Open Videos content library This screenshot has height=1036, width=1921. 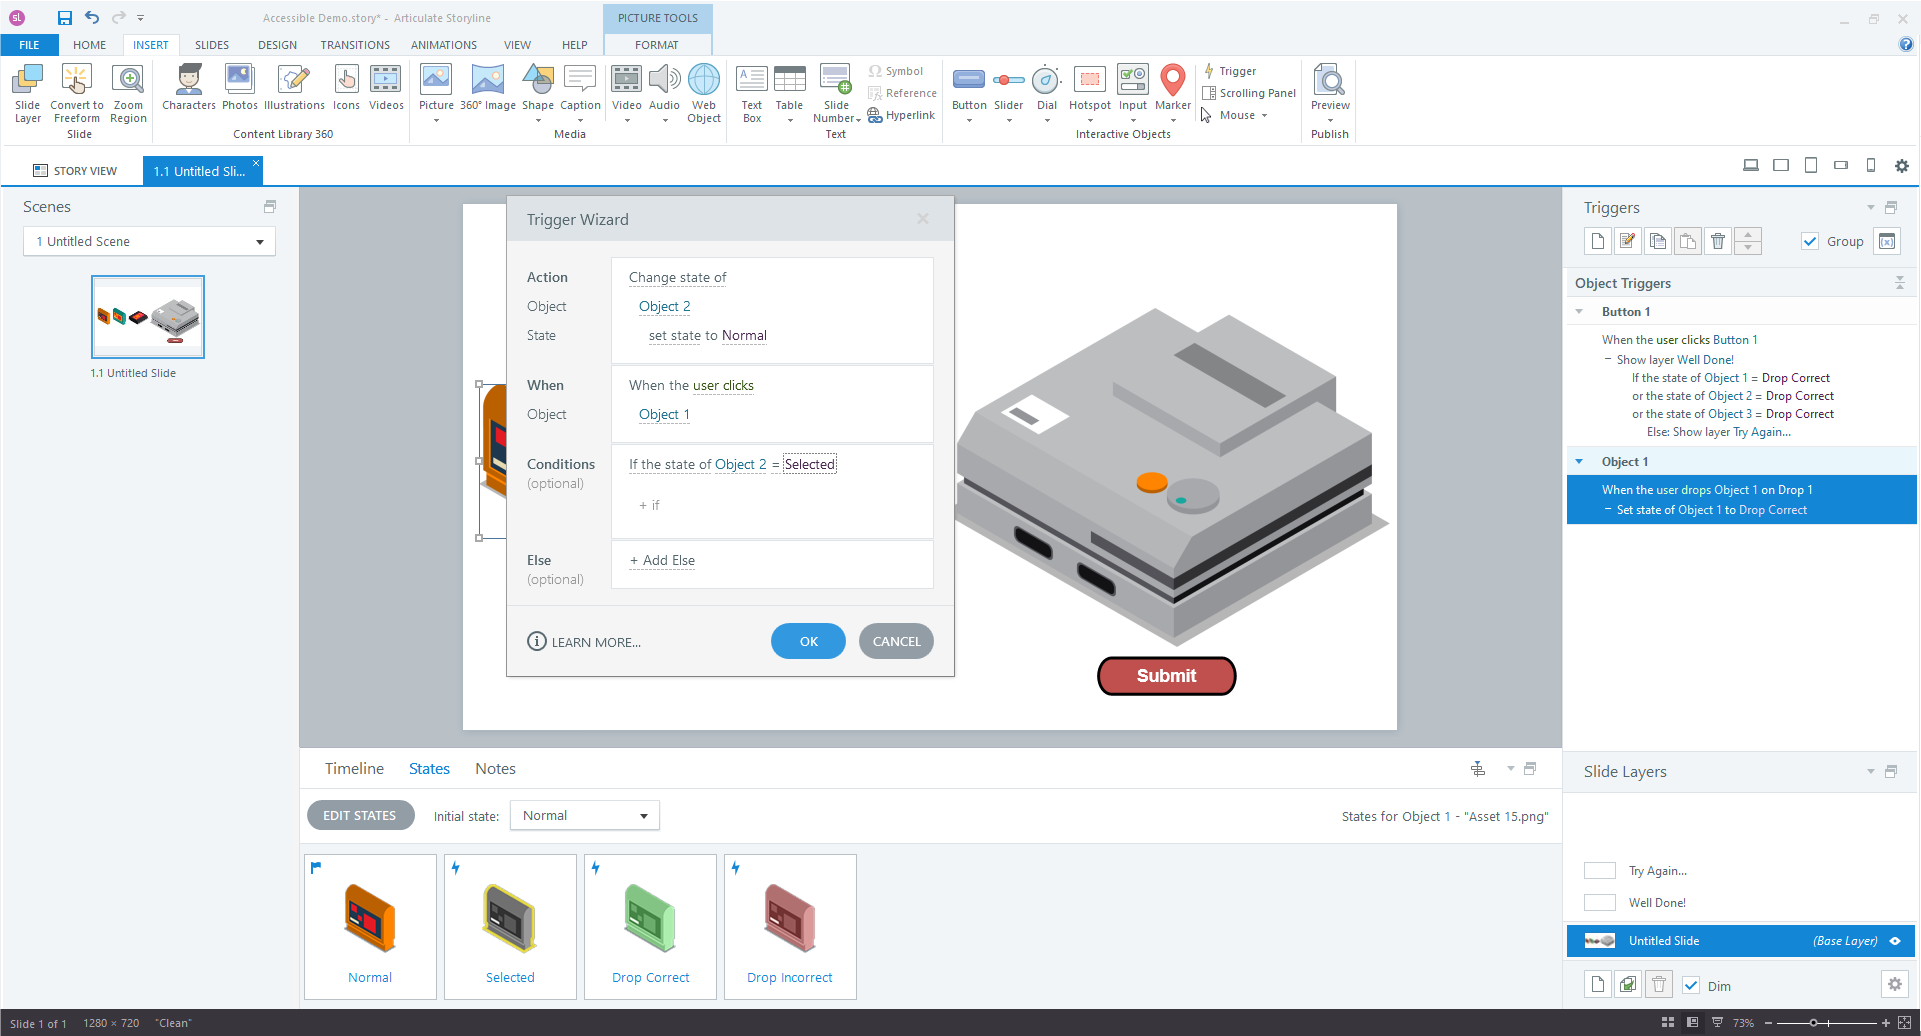coord(386,87)
